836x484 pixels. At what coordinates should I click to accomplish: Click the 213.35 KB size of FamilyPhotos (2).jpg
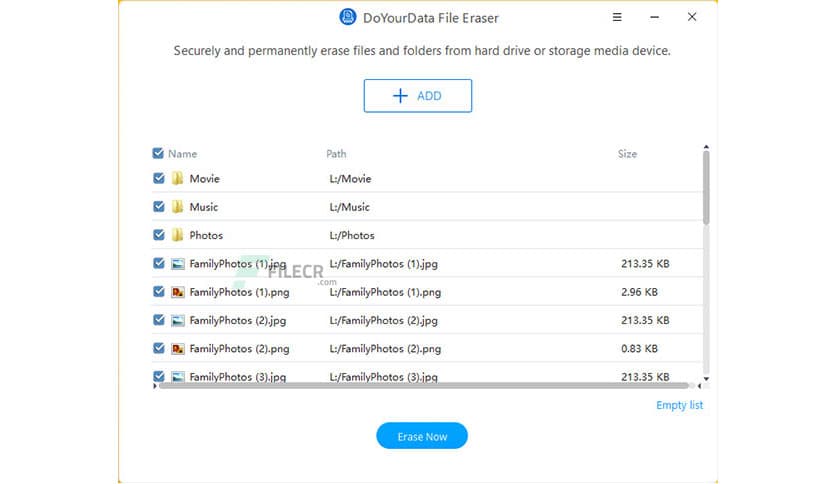tap(645, 320)
